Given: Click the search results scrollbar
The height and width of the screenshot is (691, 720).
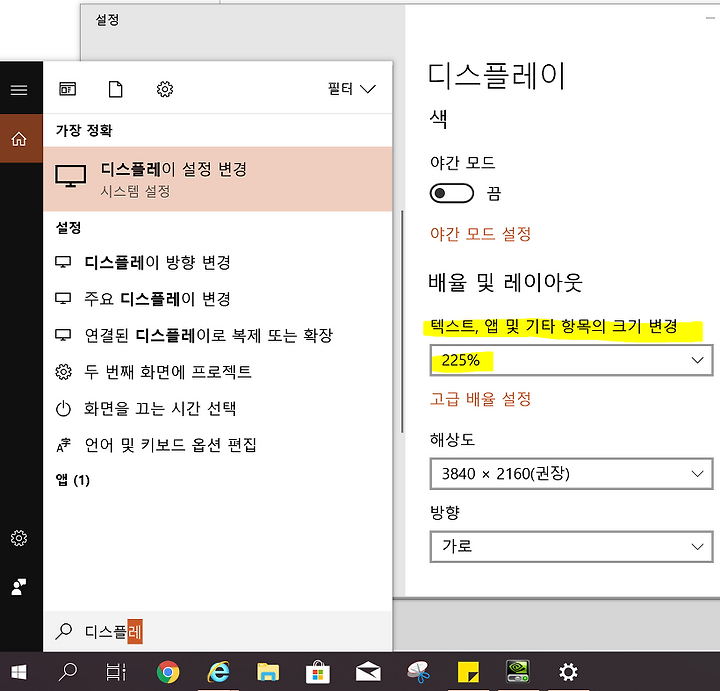Looking at the screenshot, I should point(402,321).
